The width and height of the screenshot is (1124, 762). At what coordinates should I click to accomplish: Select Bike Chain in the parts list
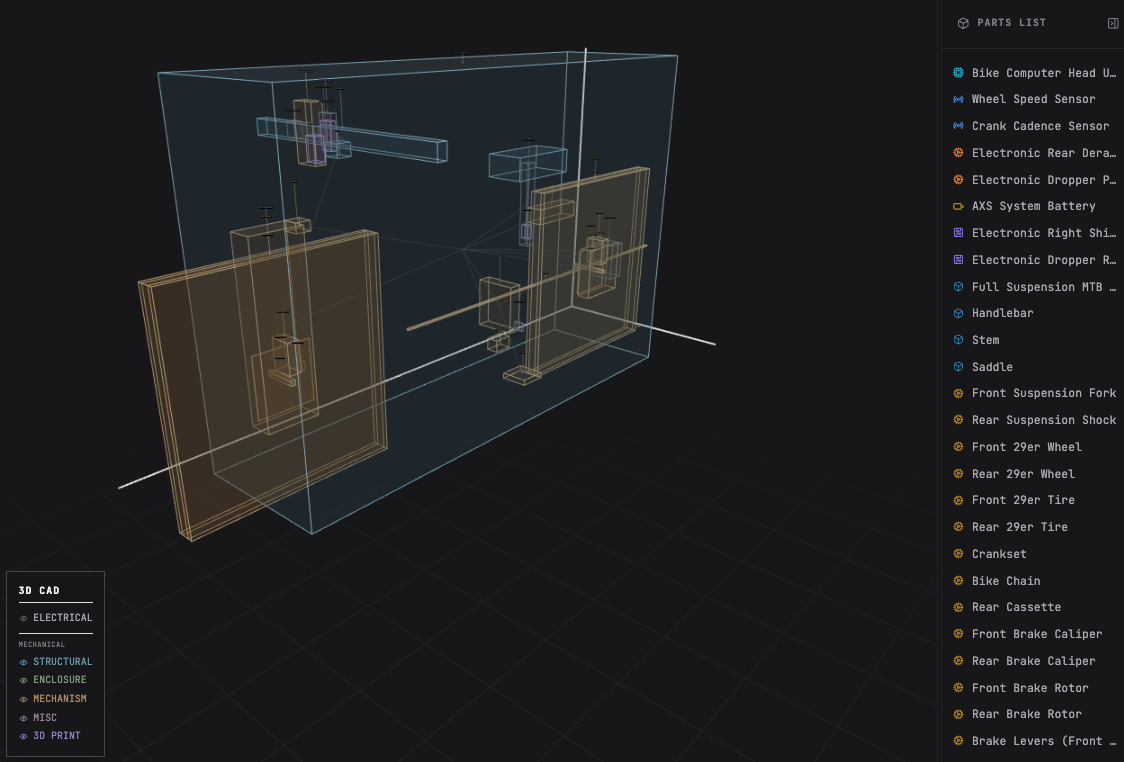point(1006,581)
